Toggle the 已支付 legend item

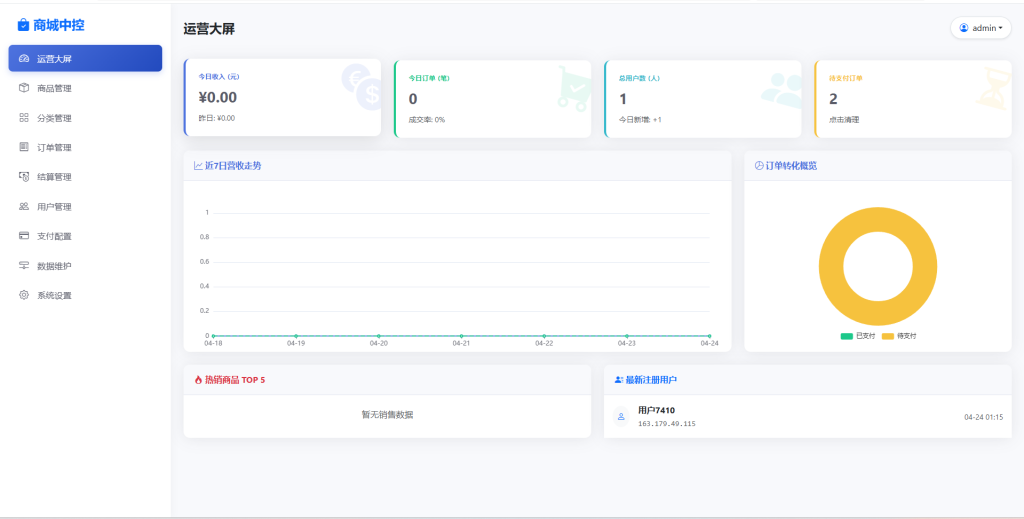point(859,336)
